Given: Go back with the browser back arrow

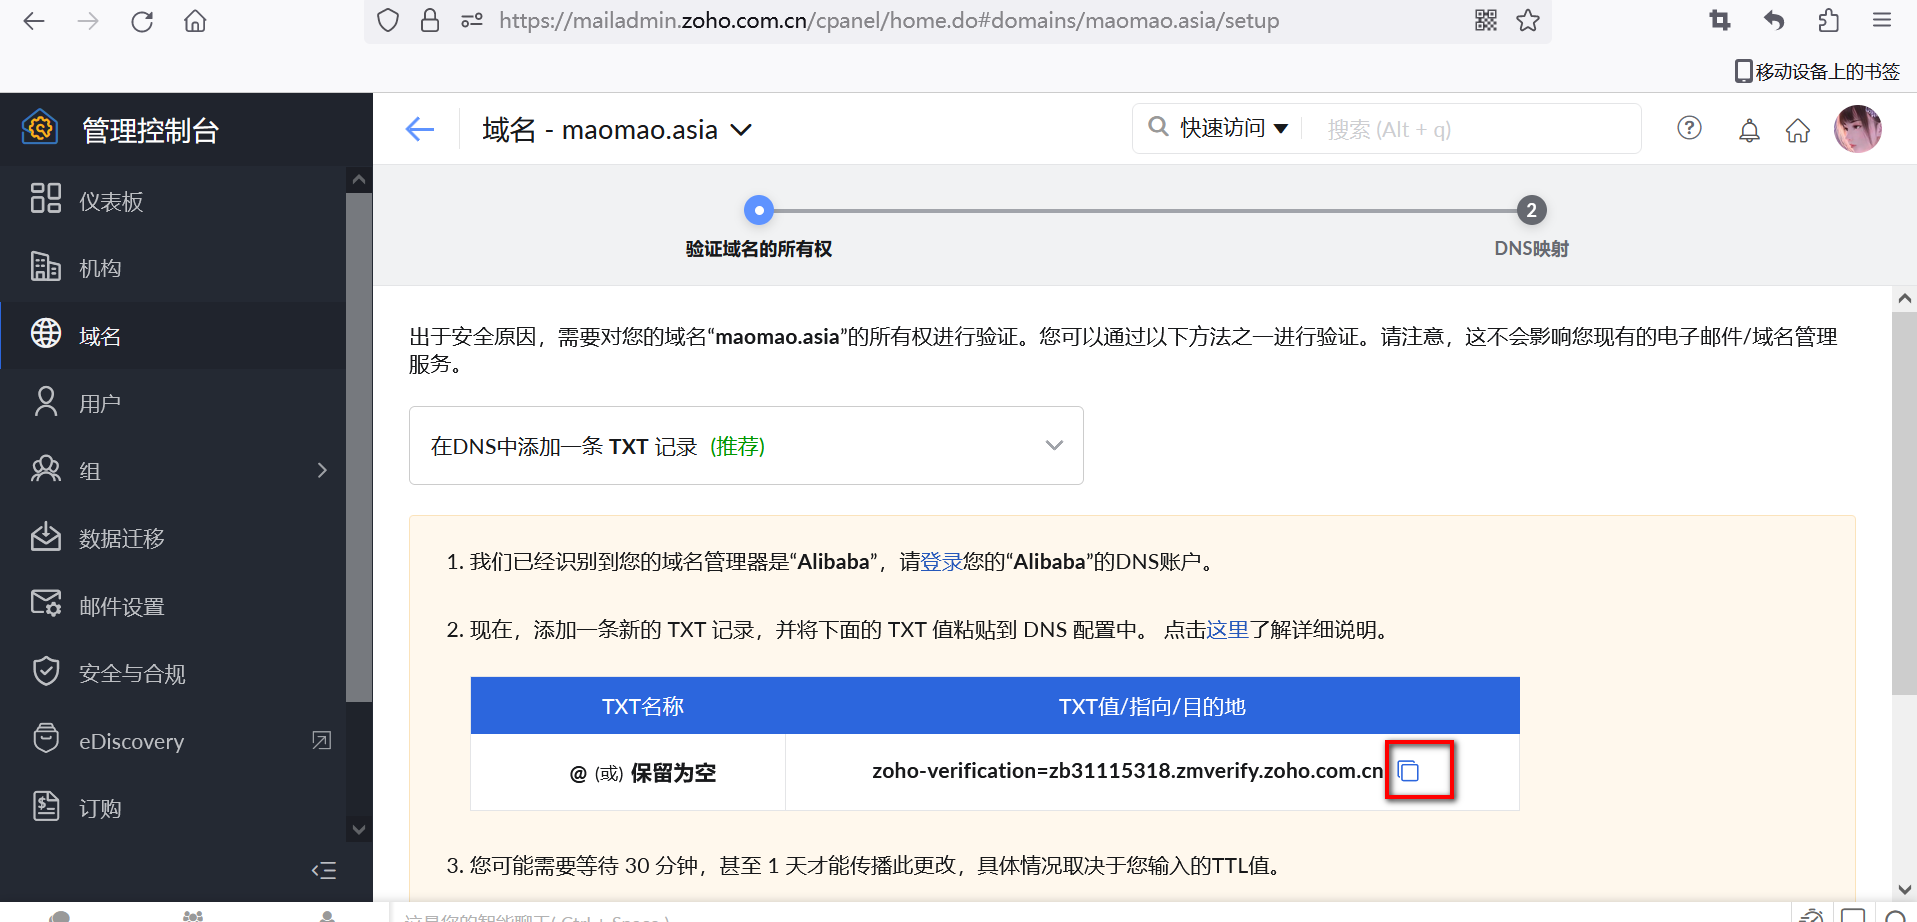Looking at the screenshot, I should (x=34, y=21).
